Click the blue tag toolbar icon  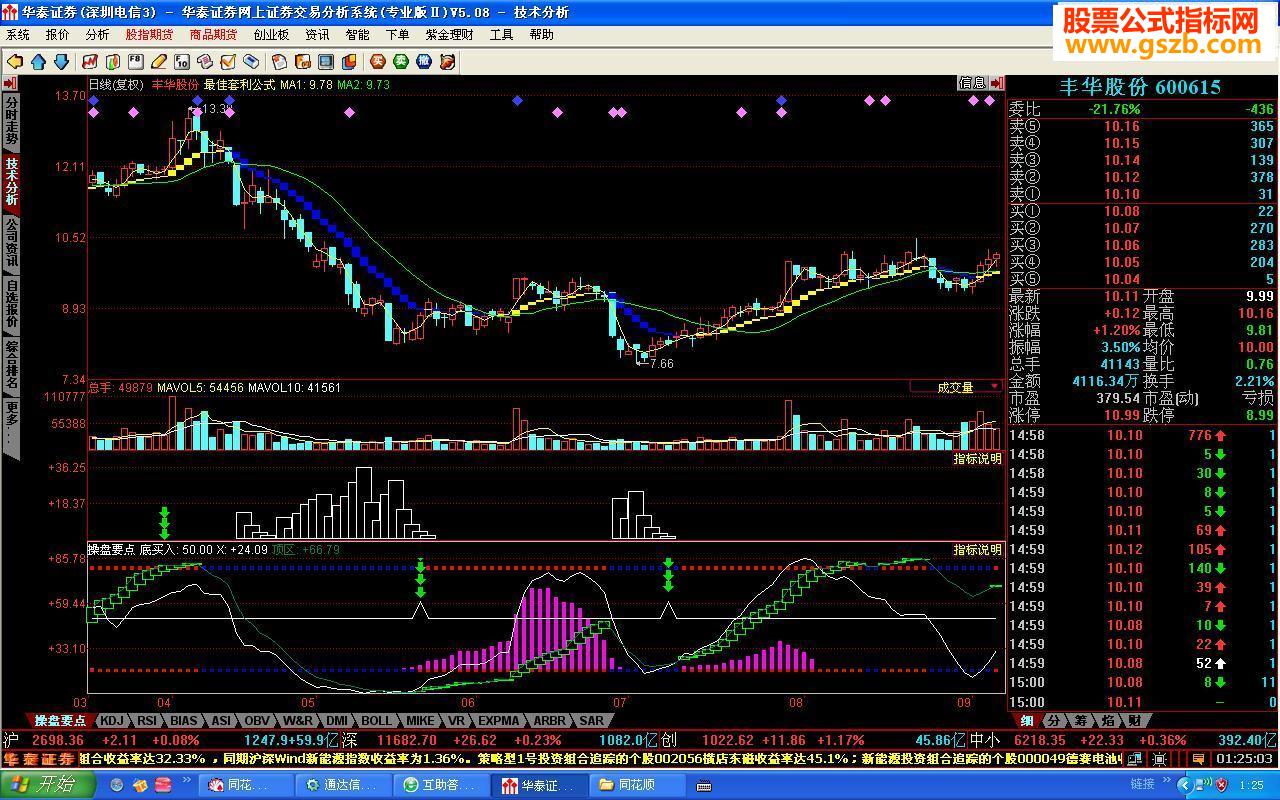[x=250, y=62]
